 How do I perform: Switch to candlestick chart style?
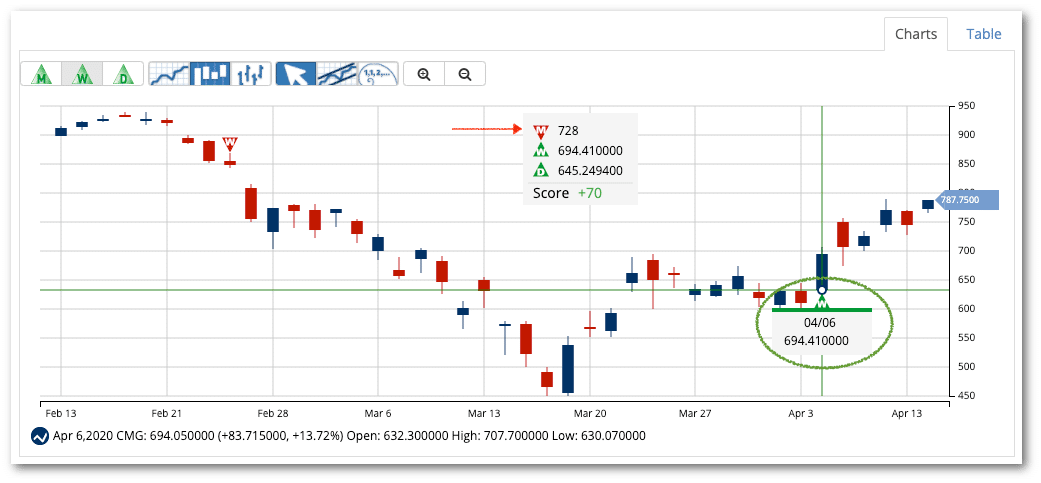[x=210, y=74]
